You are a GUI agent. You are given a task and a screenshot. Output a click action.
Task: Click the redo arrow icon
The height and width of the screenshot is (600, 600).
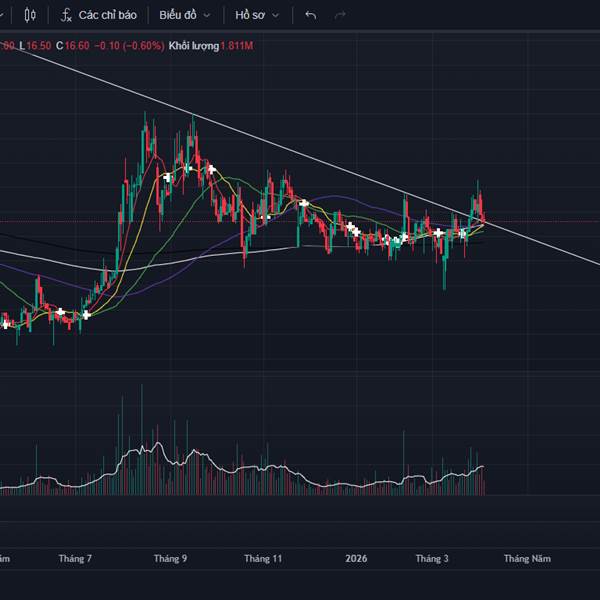[x=340, y=16]
